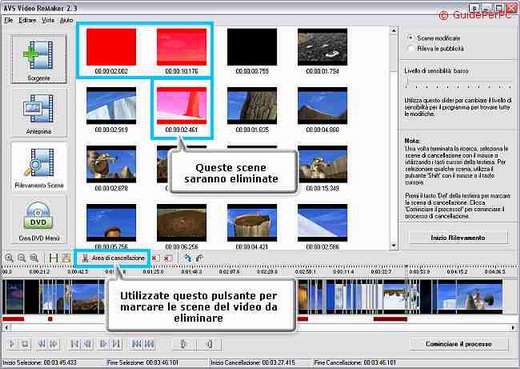The width and height of the screenshot is (520, 369).
Task: Open the Rilevamento Scene panel
Action: click(x=39, y=166)
